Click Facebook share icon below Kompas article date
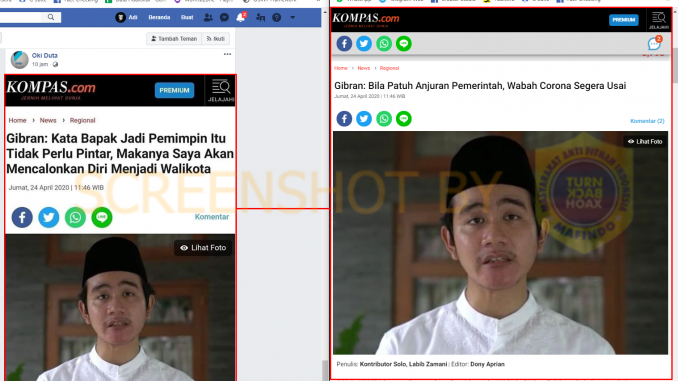 click(344, 118)
